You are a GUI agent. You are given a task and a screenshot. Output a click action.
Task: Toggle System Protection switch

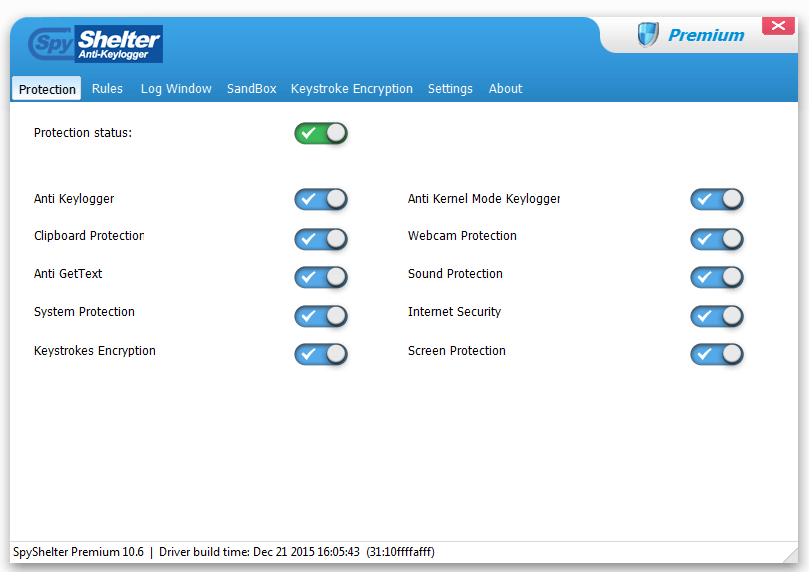pos(320,316)
